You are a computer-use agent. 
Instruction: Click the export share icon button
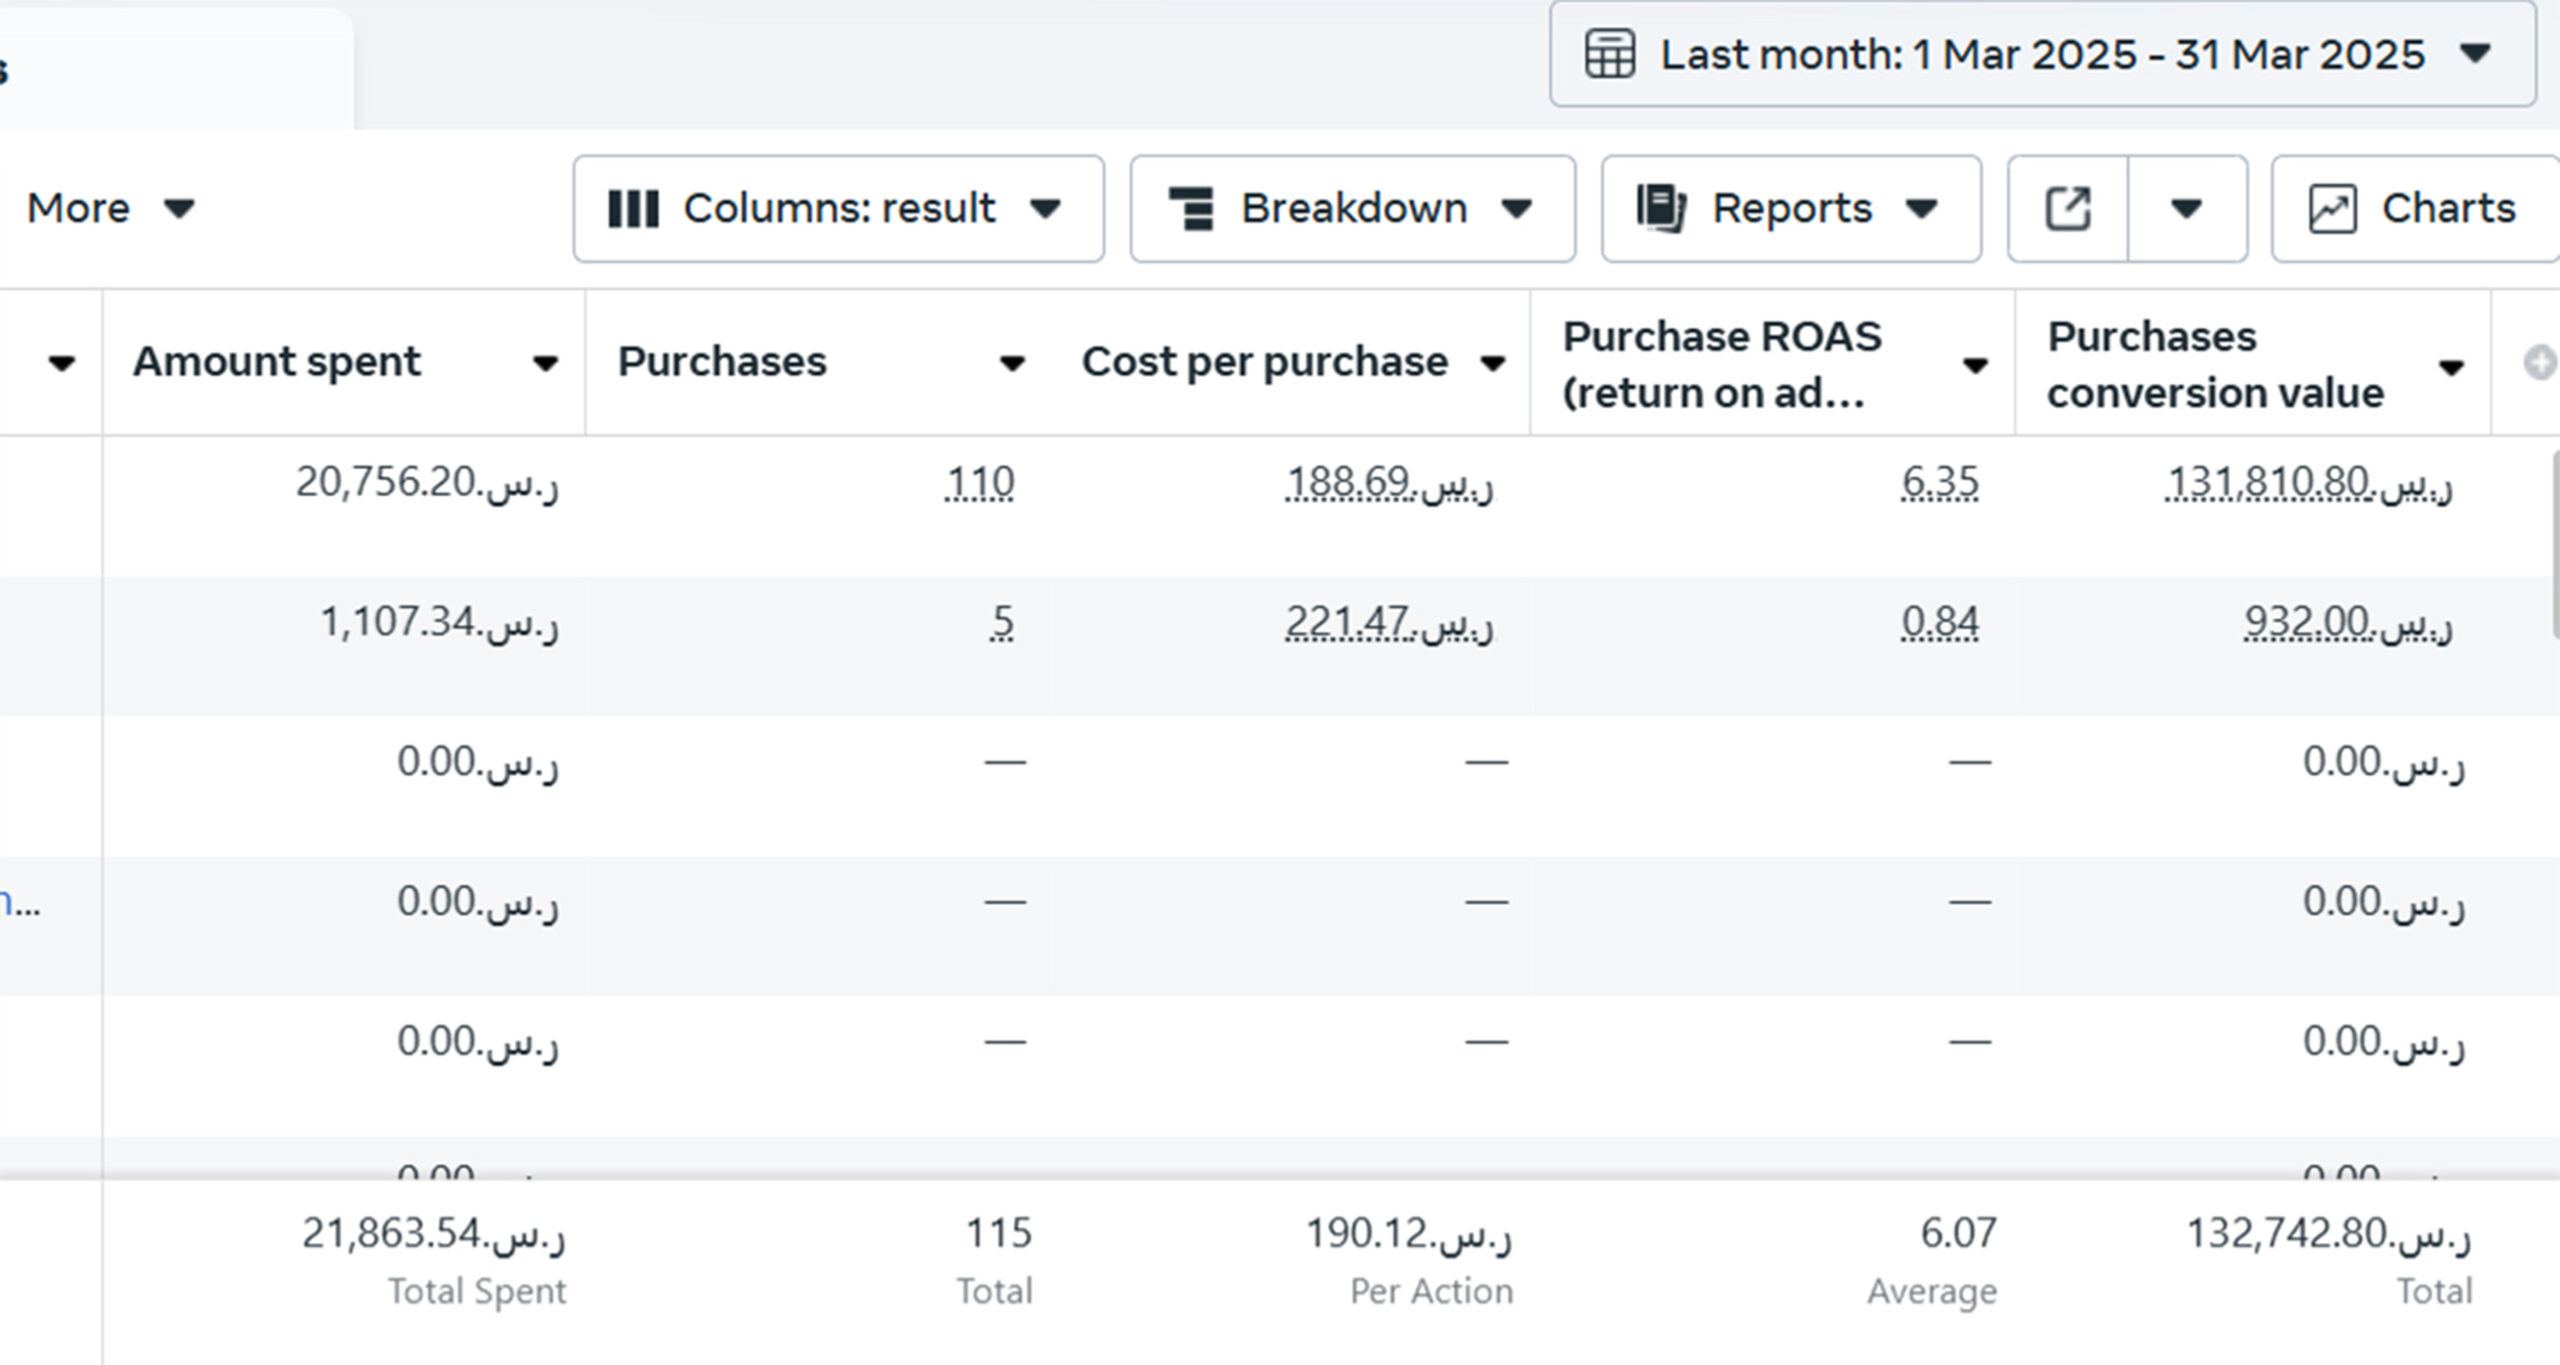(x=2068, y=209)
